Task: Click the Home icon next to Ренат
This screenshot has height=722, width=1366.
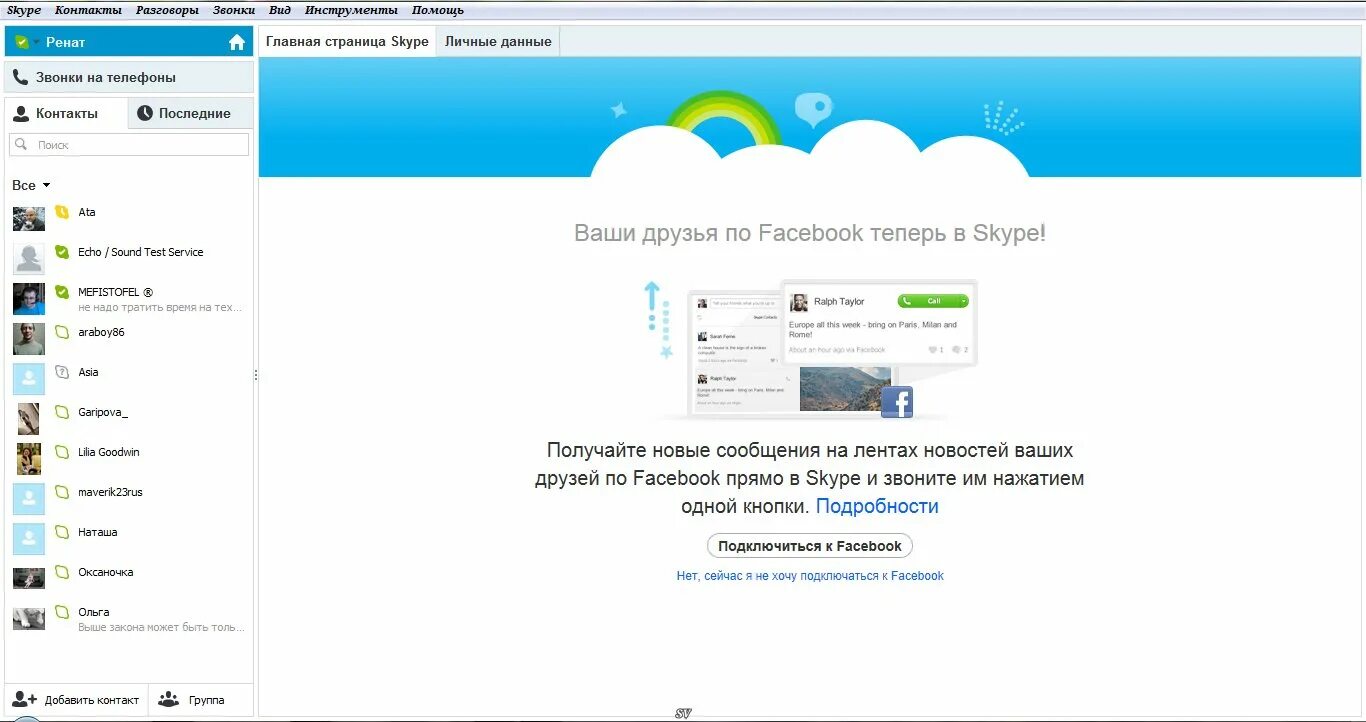Action: [x=237, y=42]
